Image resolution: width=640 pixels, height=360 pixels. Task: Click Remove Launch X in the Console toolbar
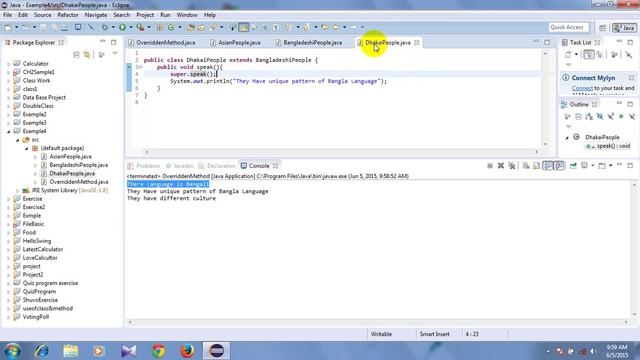pyautogui.click(x=501, y=166)
